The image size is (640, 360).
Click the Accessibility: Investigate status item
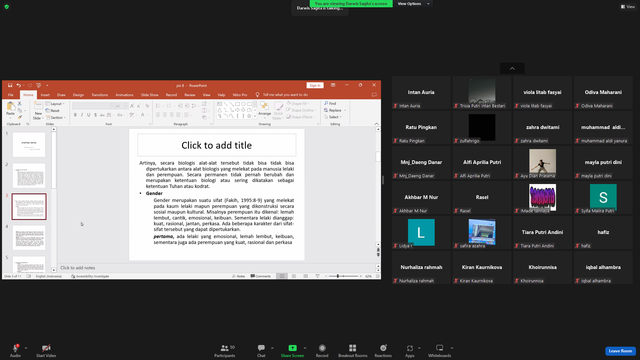coord(90,276)
